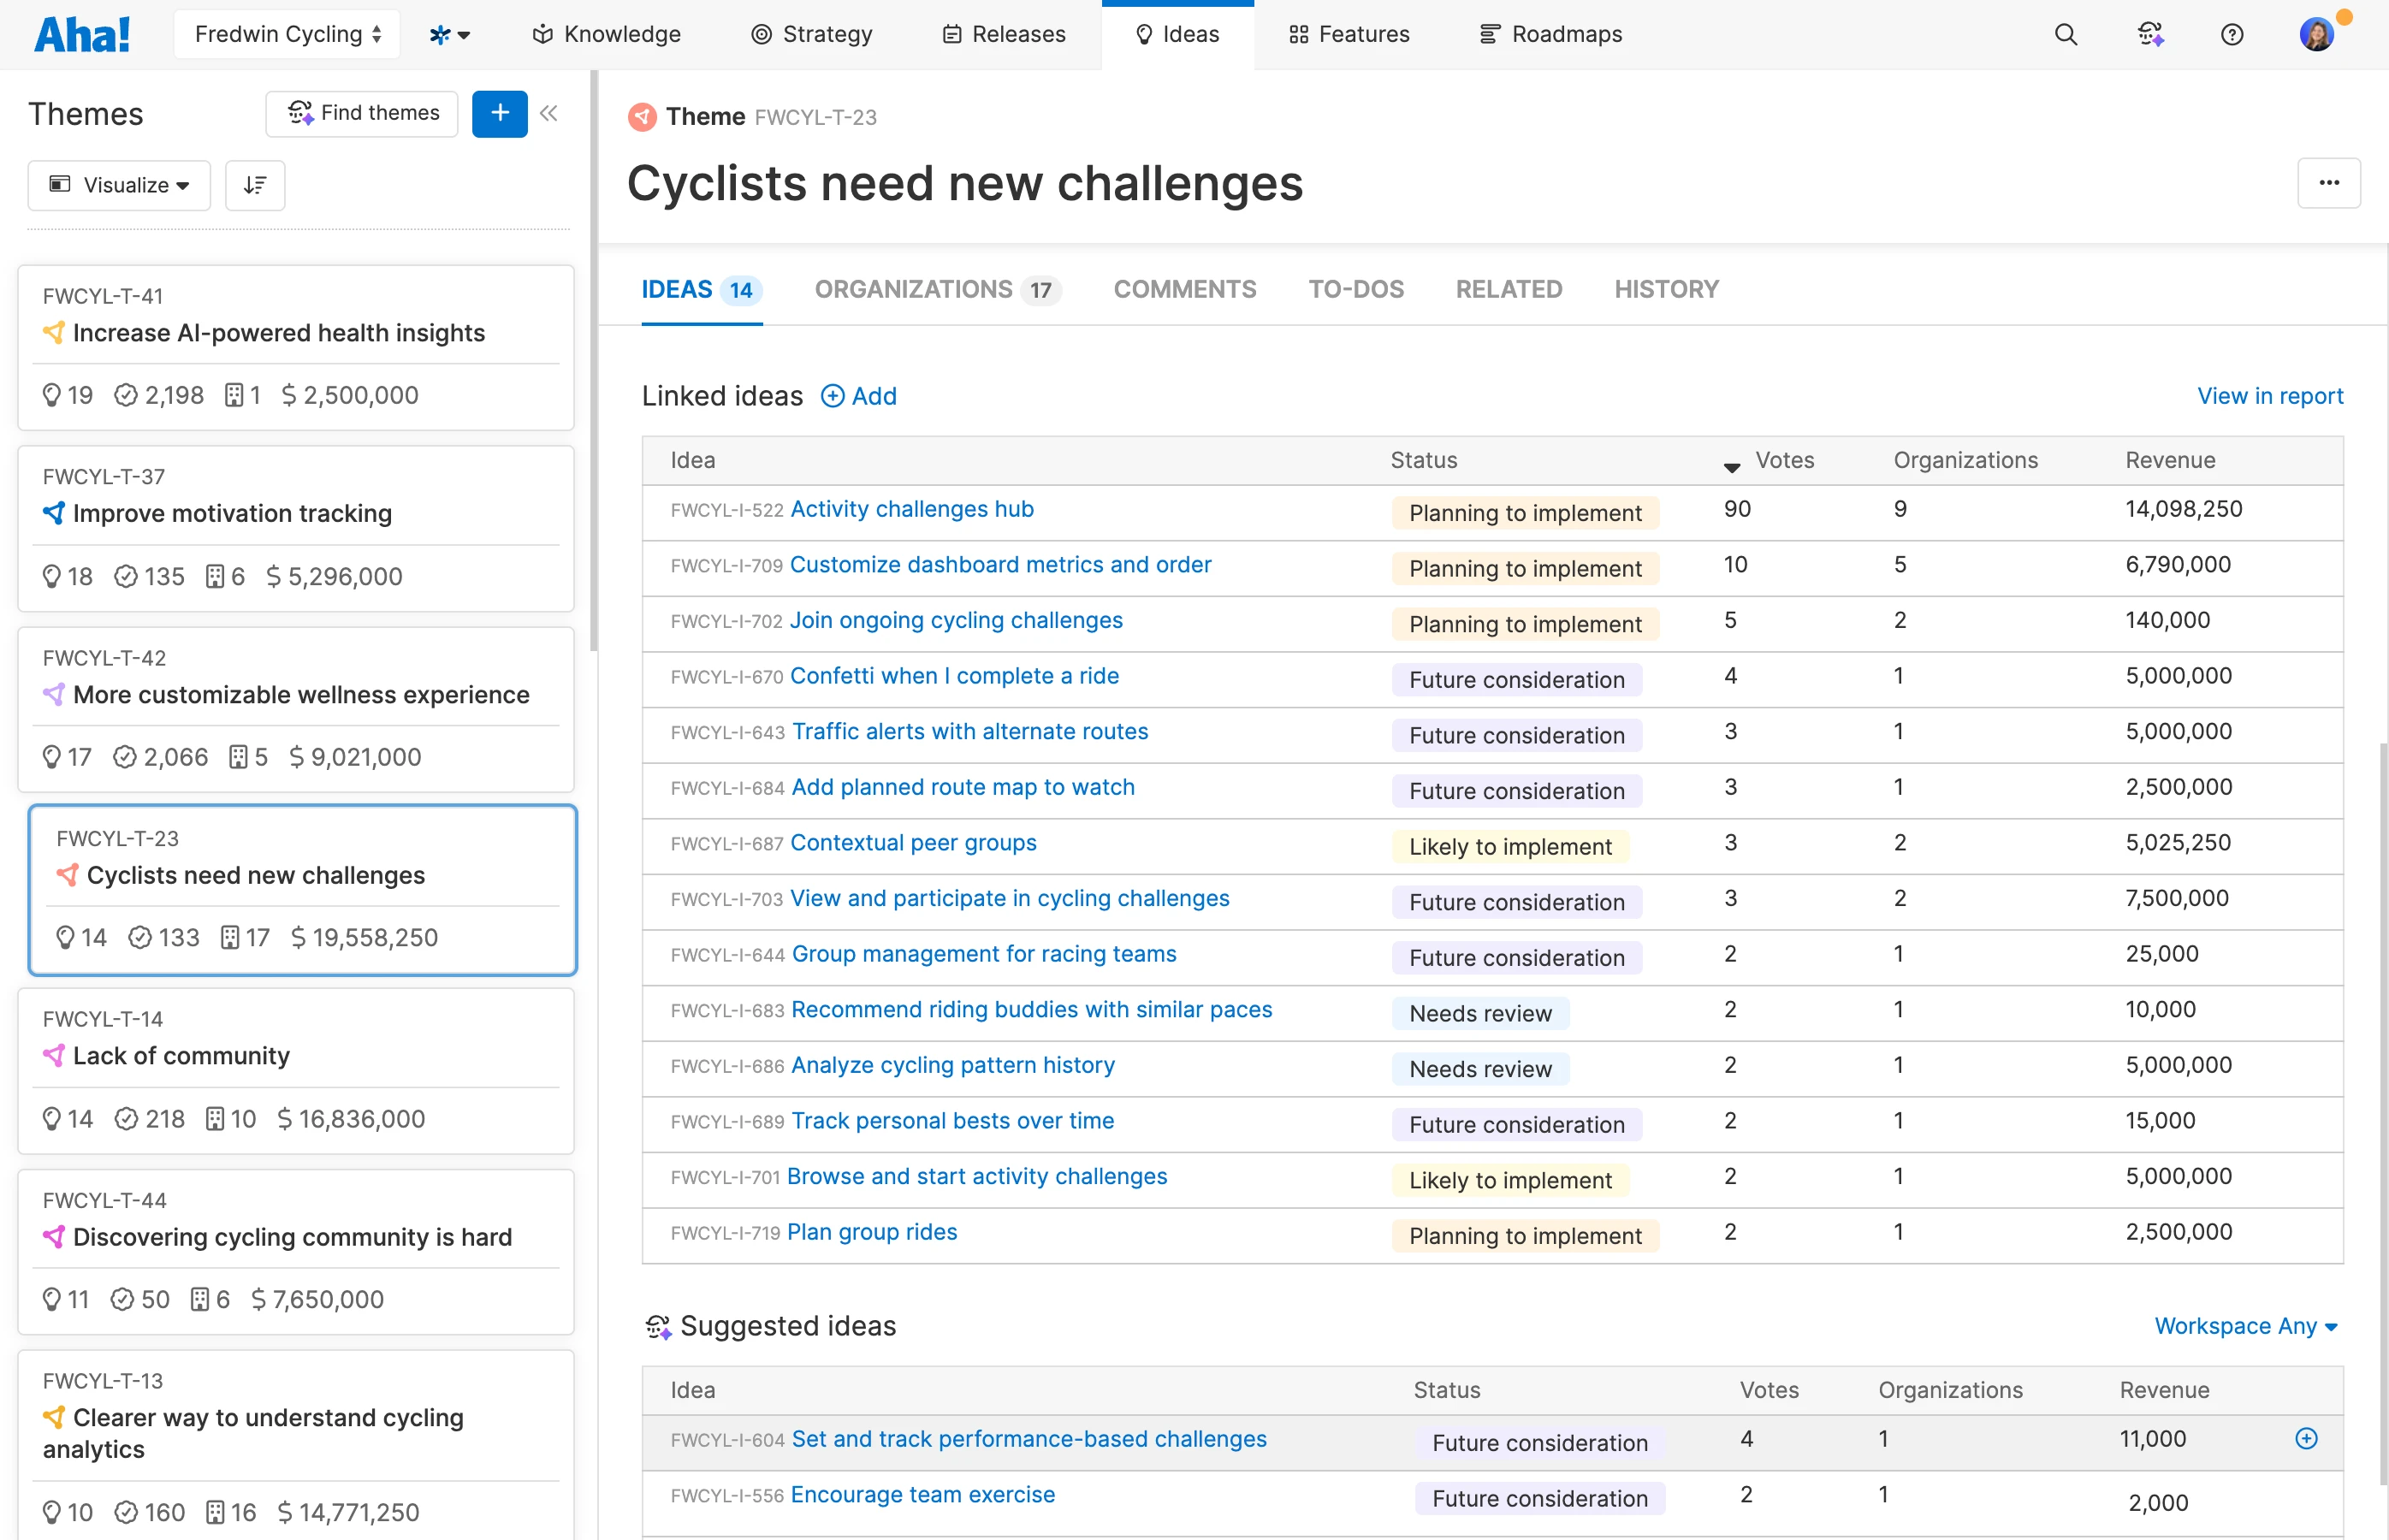Go to the Knowledge menu
Screen dimensions: 2389x1540
(x=606, y=35)
